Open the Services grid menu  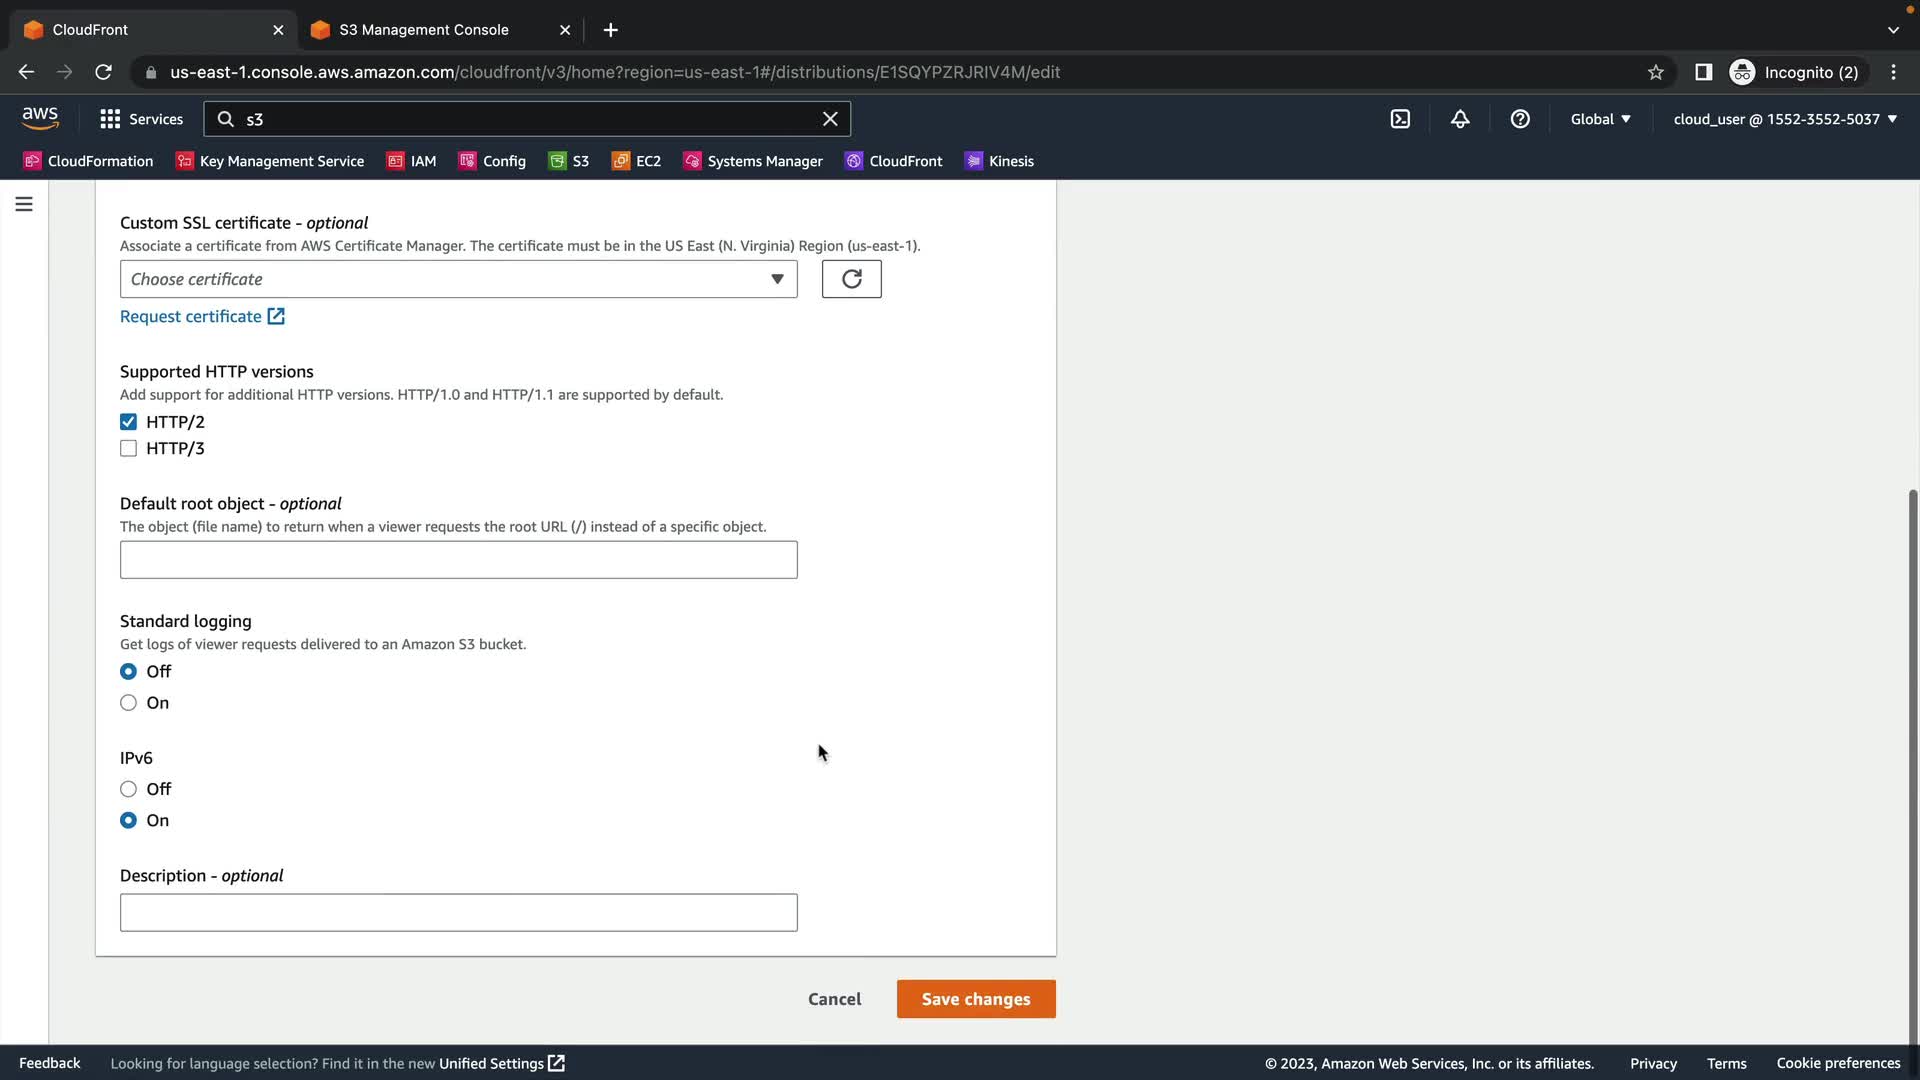tap(141, 119)
